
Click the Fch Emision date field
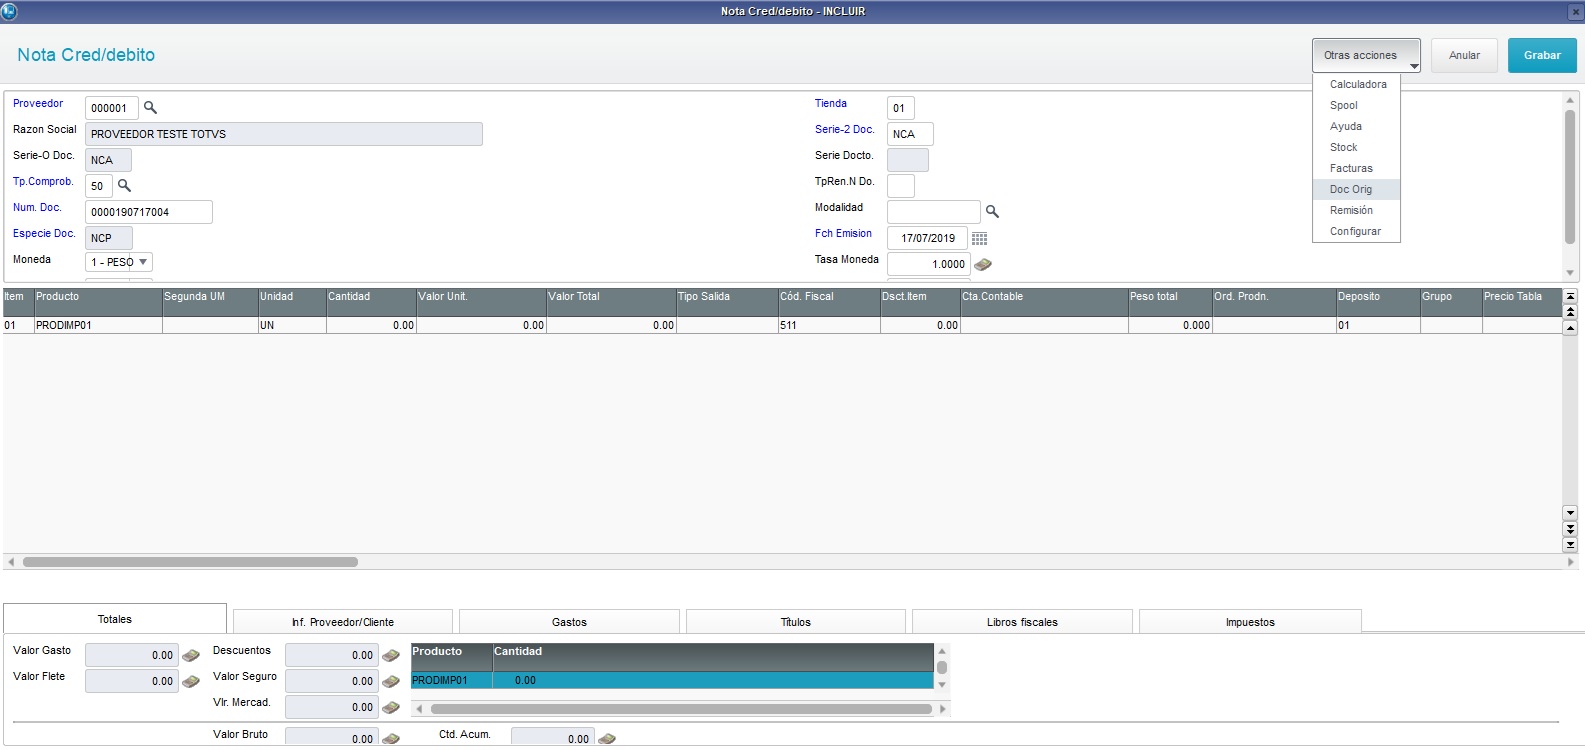point(927,238)
